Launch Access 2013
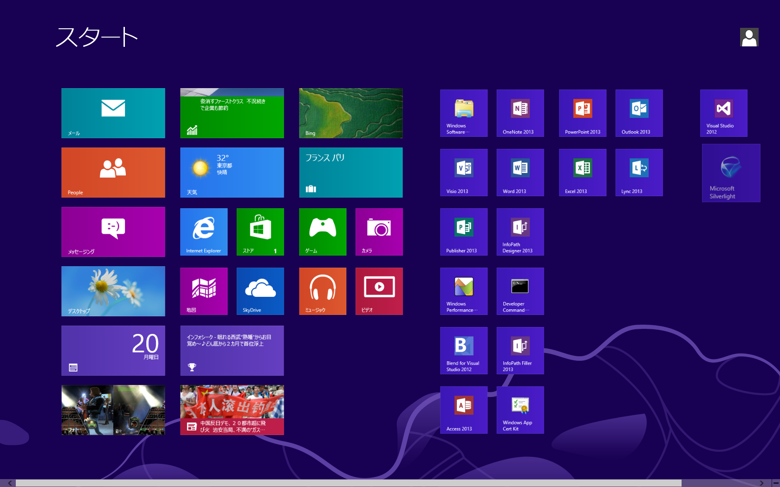This screenshot has width=780, height=487. (x=464, y=410)
